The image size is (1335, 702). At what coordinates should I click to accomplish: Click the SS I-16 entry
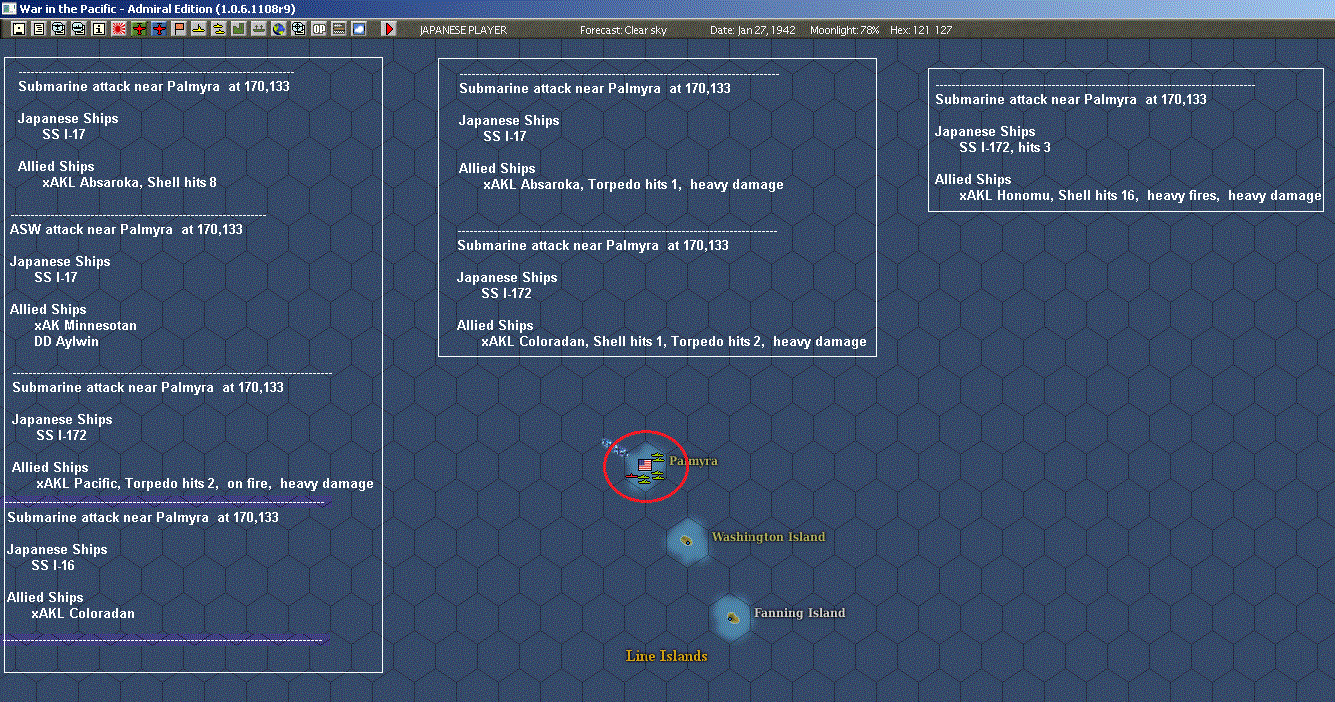(x=52, y=565)
